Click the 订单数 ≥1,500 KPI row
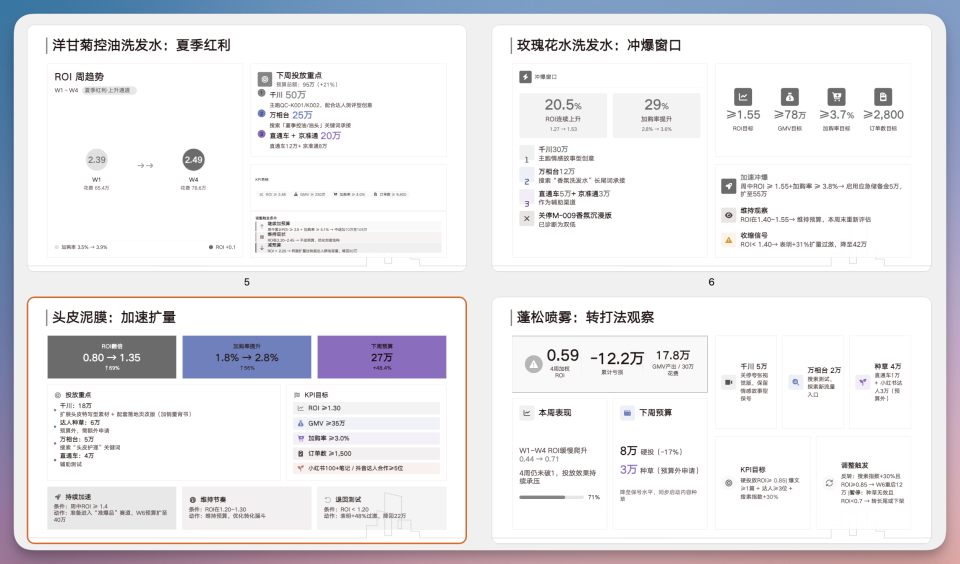960x564 pixels. [367, 454]
